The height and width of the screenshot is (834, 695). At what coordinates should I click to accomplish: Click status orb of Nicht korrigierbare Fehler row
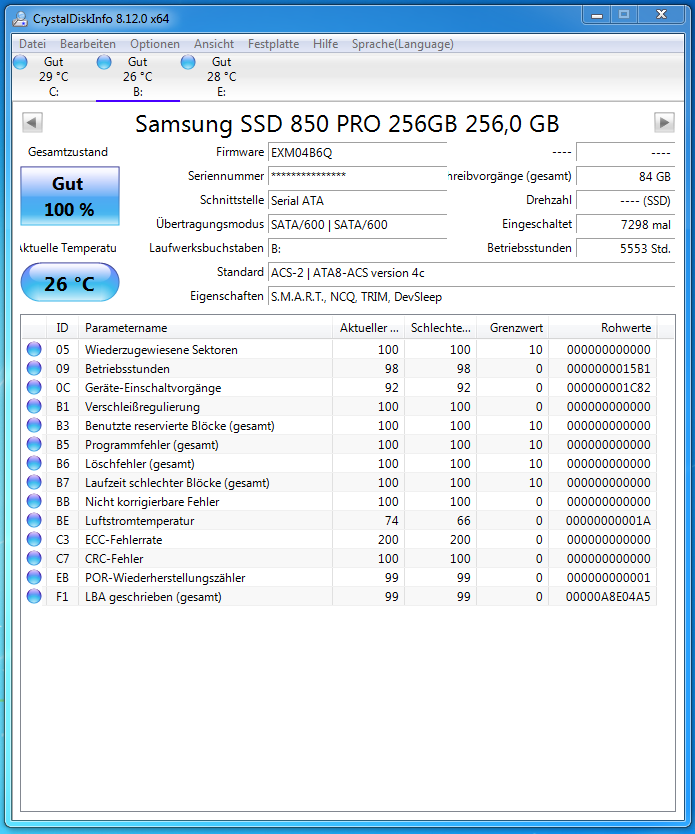point(34,502)
